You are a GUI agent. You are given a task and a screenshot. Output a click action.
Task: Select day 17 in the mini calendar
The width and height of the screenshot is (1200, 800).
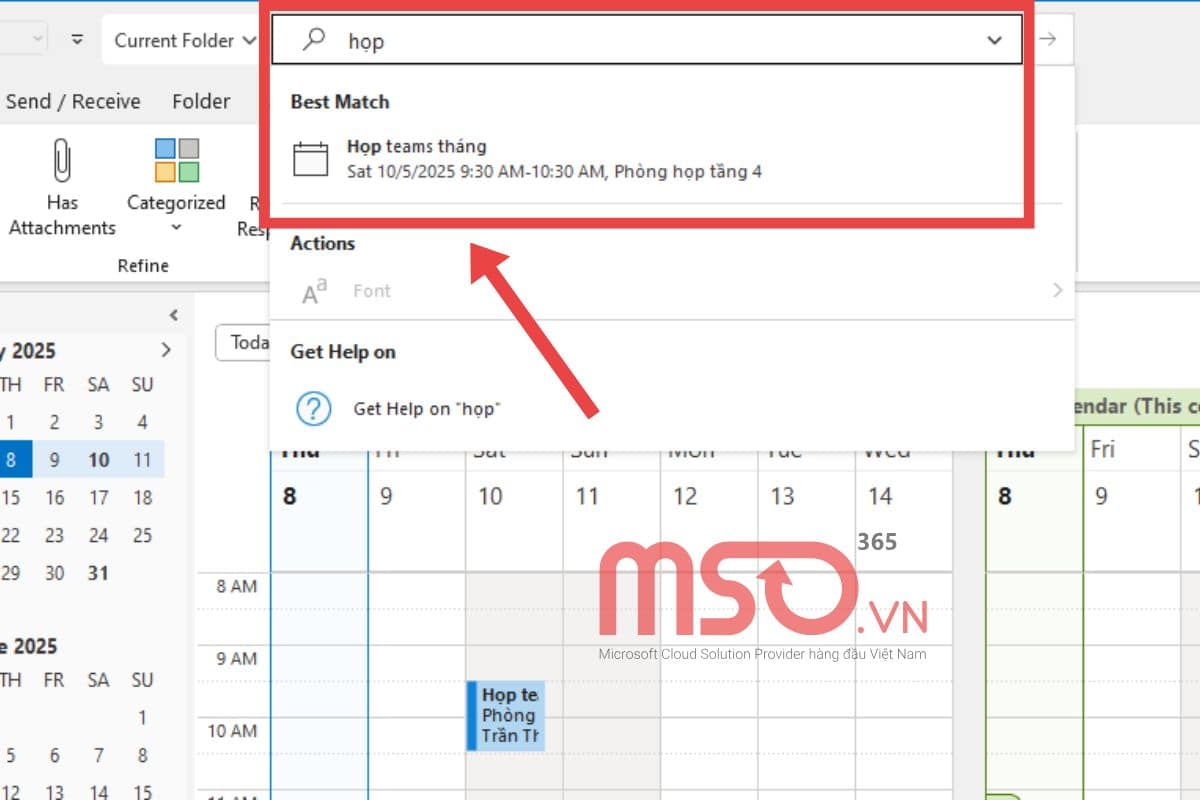click(98, 497)
